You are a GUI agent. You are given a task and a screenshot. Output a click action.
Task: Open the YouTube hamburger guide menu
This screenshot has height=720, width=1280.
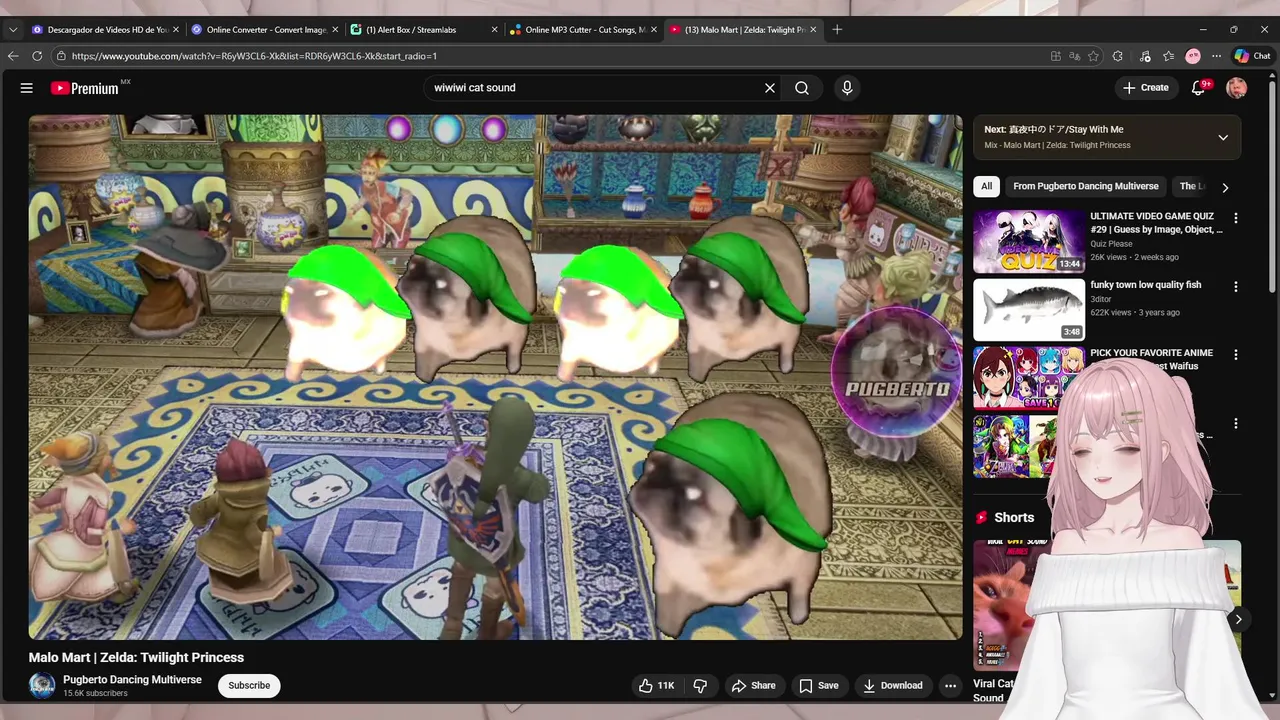27,88
